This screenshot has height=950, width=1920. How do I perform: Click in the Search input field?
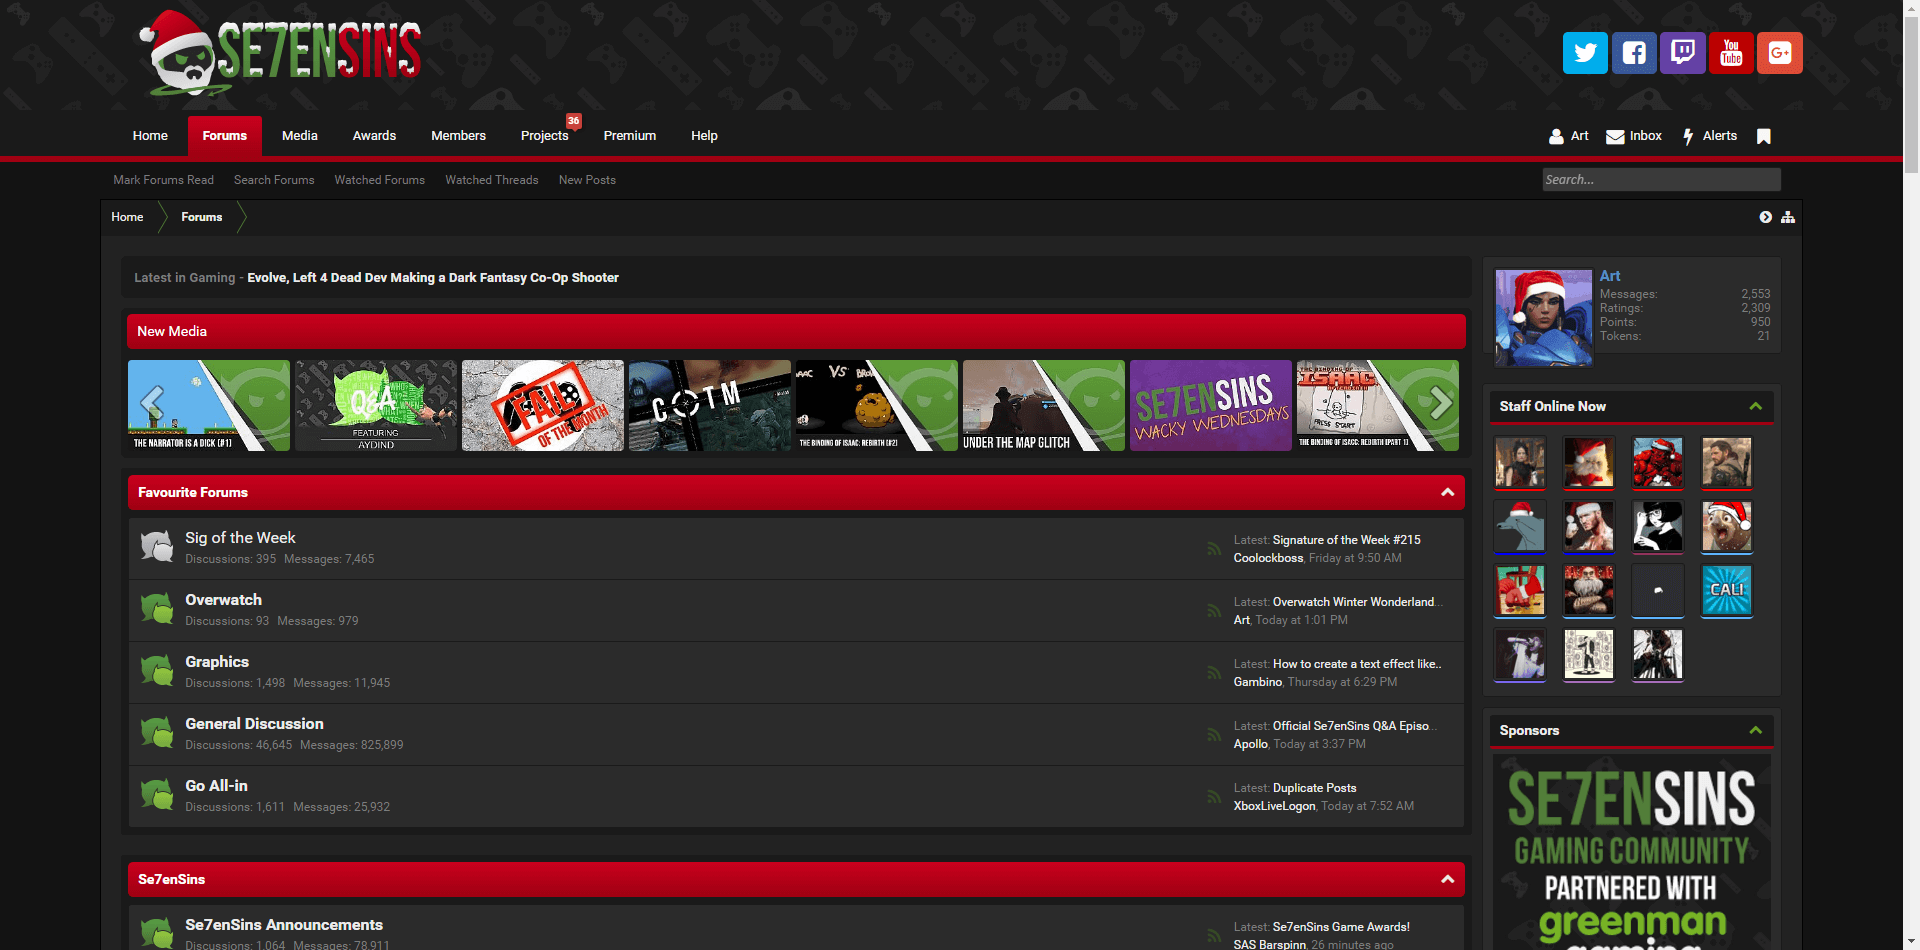click(x=1661, y=180)
